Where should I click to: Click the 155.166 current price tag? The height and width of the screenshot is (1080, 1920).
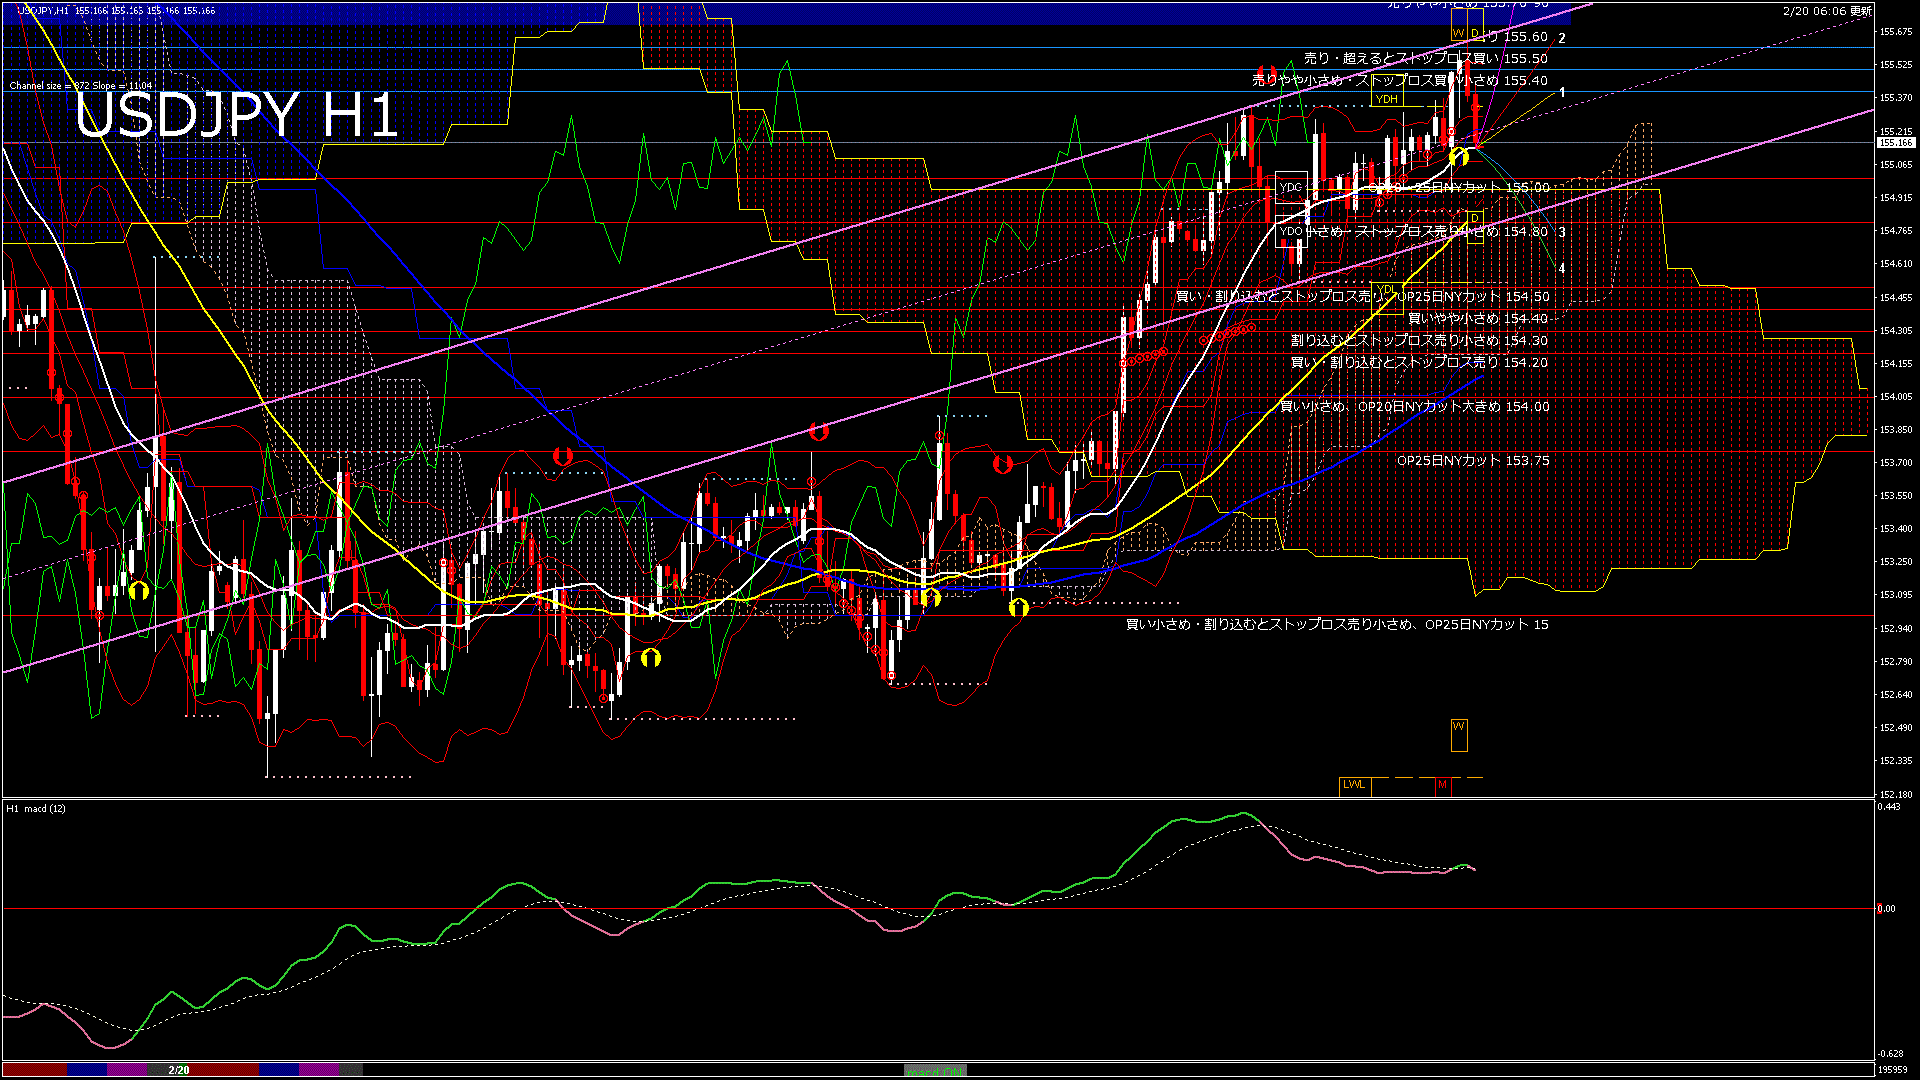pos(1895,142)
